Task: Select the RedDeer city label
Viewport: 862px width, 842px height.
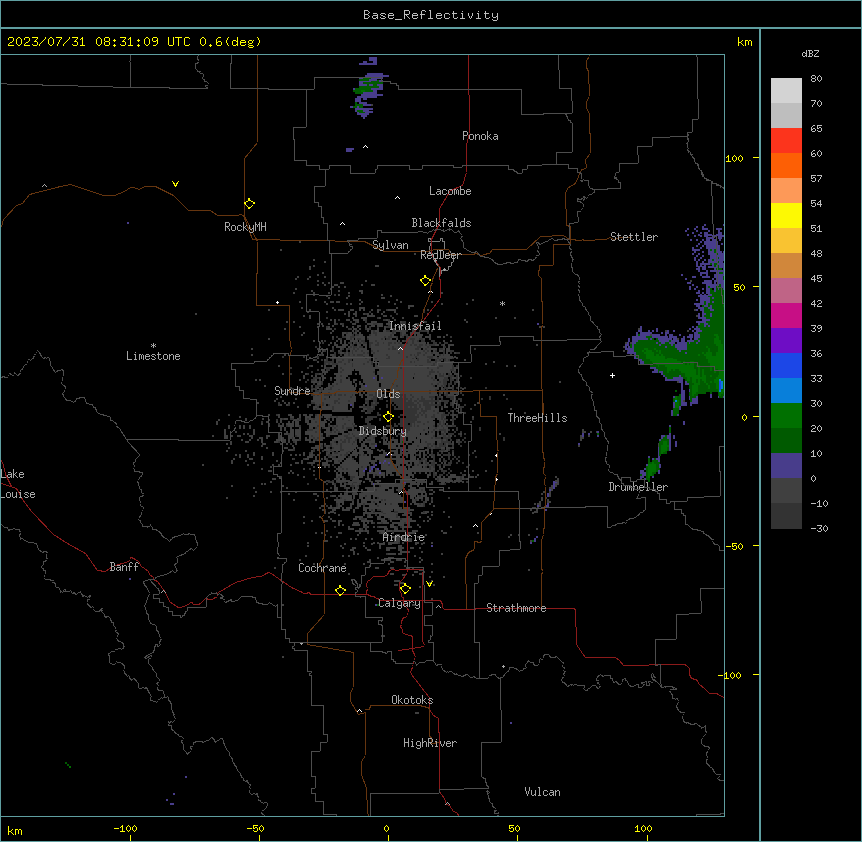Action: pyautogui.click(x=440, y=255)
